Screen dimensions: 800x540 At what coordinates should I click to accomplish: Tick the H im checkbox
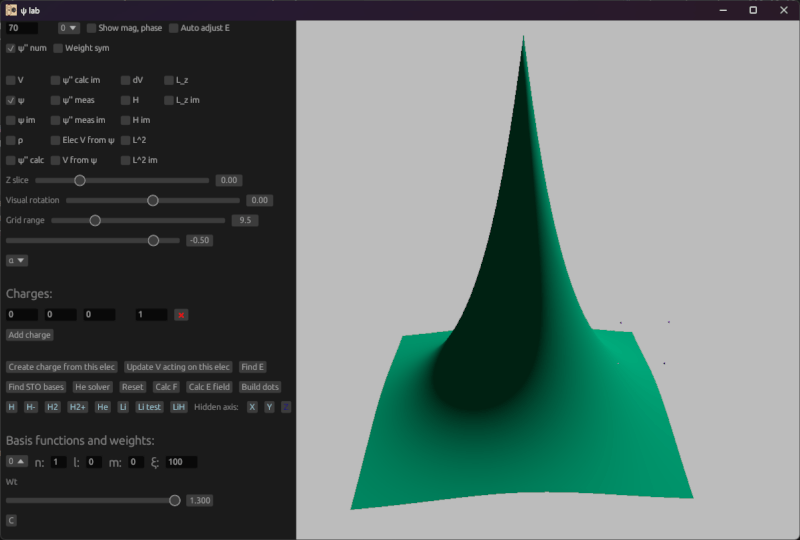[x=126, y=120]
